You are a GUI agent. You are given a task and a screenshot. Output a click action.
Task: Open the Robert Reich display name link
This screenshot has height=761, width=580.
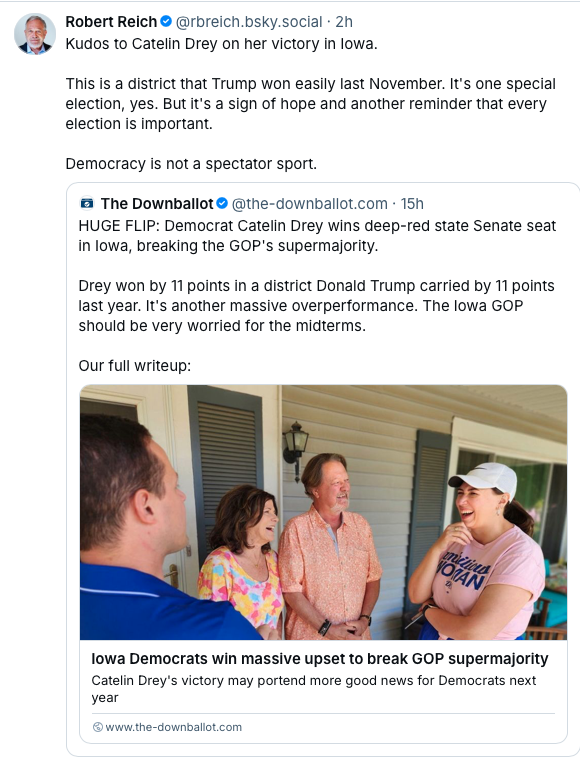tap(111, 22)
